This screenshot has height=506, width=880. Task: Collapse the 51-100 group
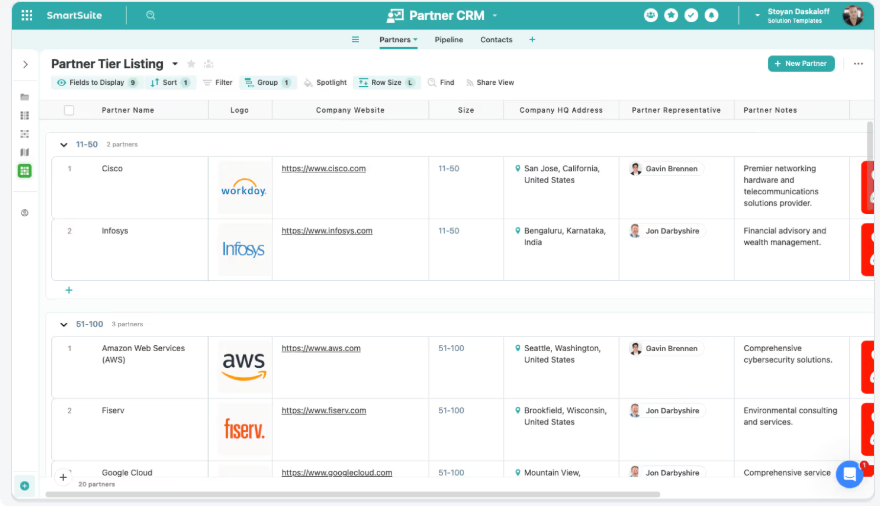(x=63, y=324)
